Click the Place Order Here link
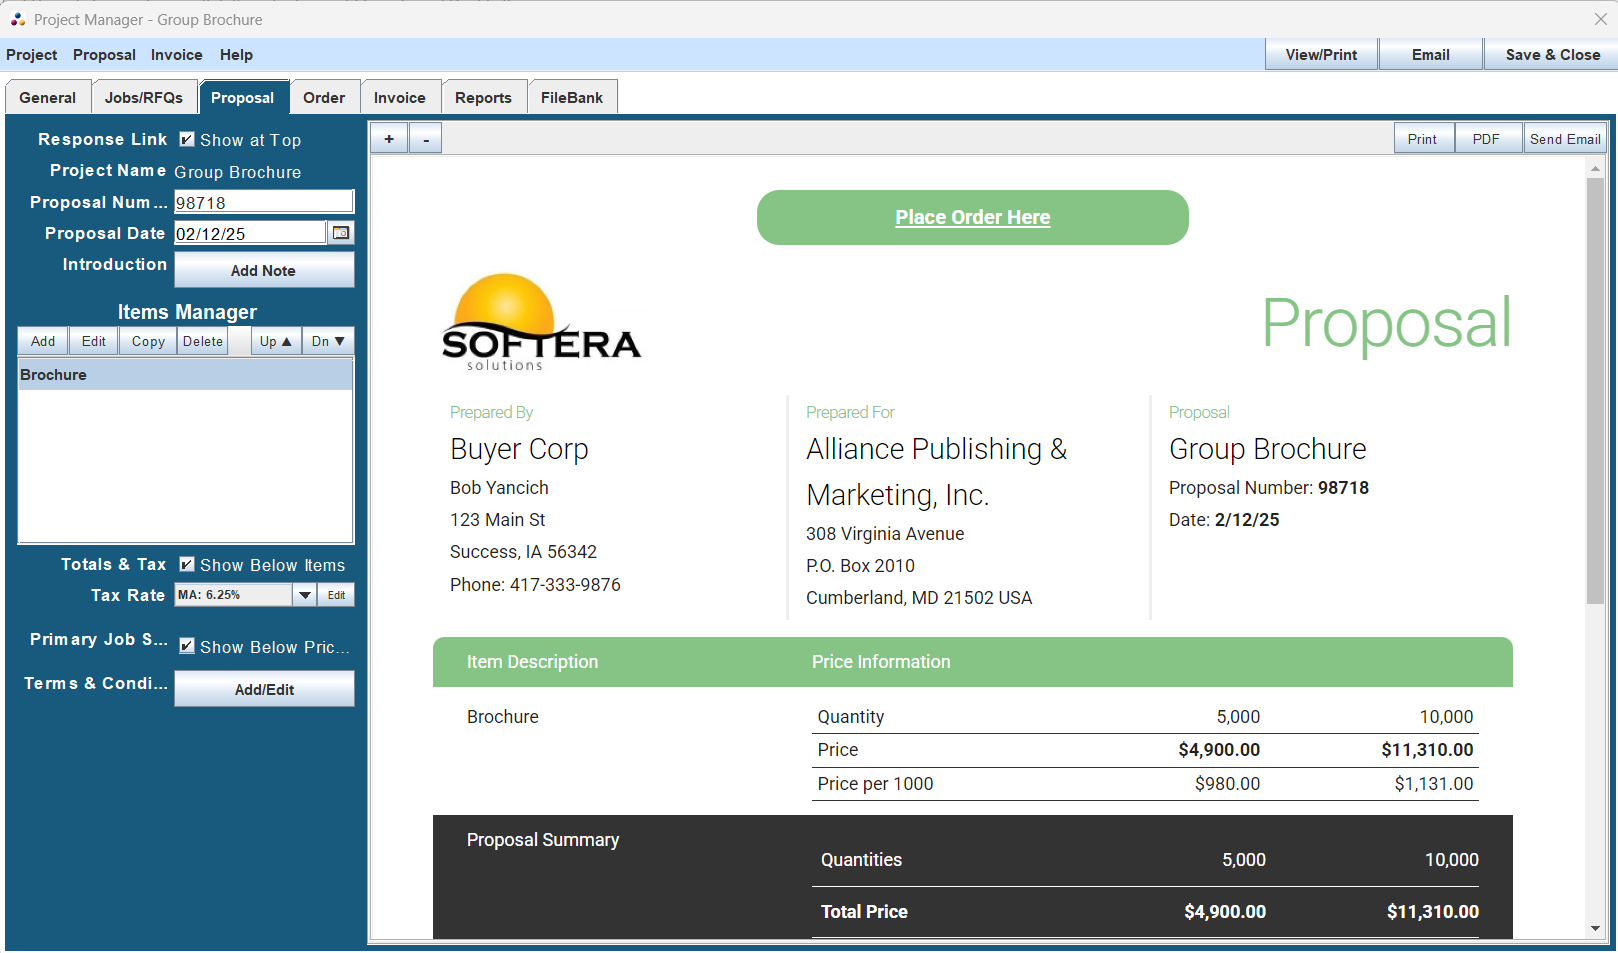Screen dimensions: 1618x953 972,217
